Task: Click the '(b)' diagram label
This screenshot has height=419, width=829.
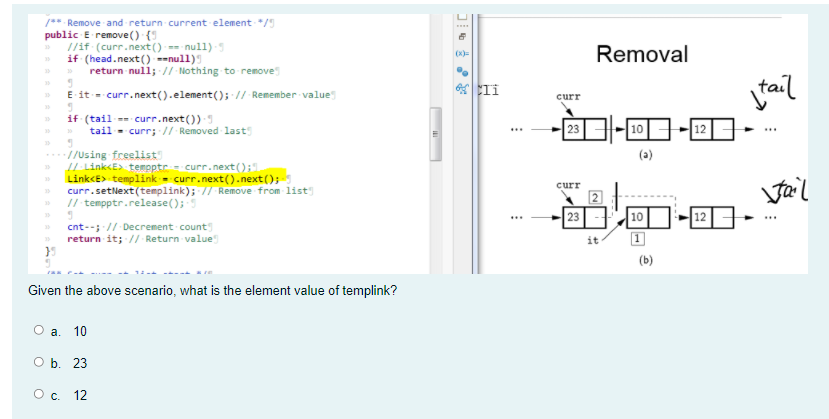Action: coord(646,260)
